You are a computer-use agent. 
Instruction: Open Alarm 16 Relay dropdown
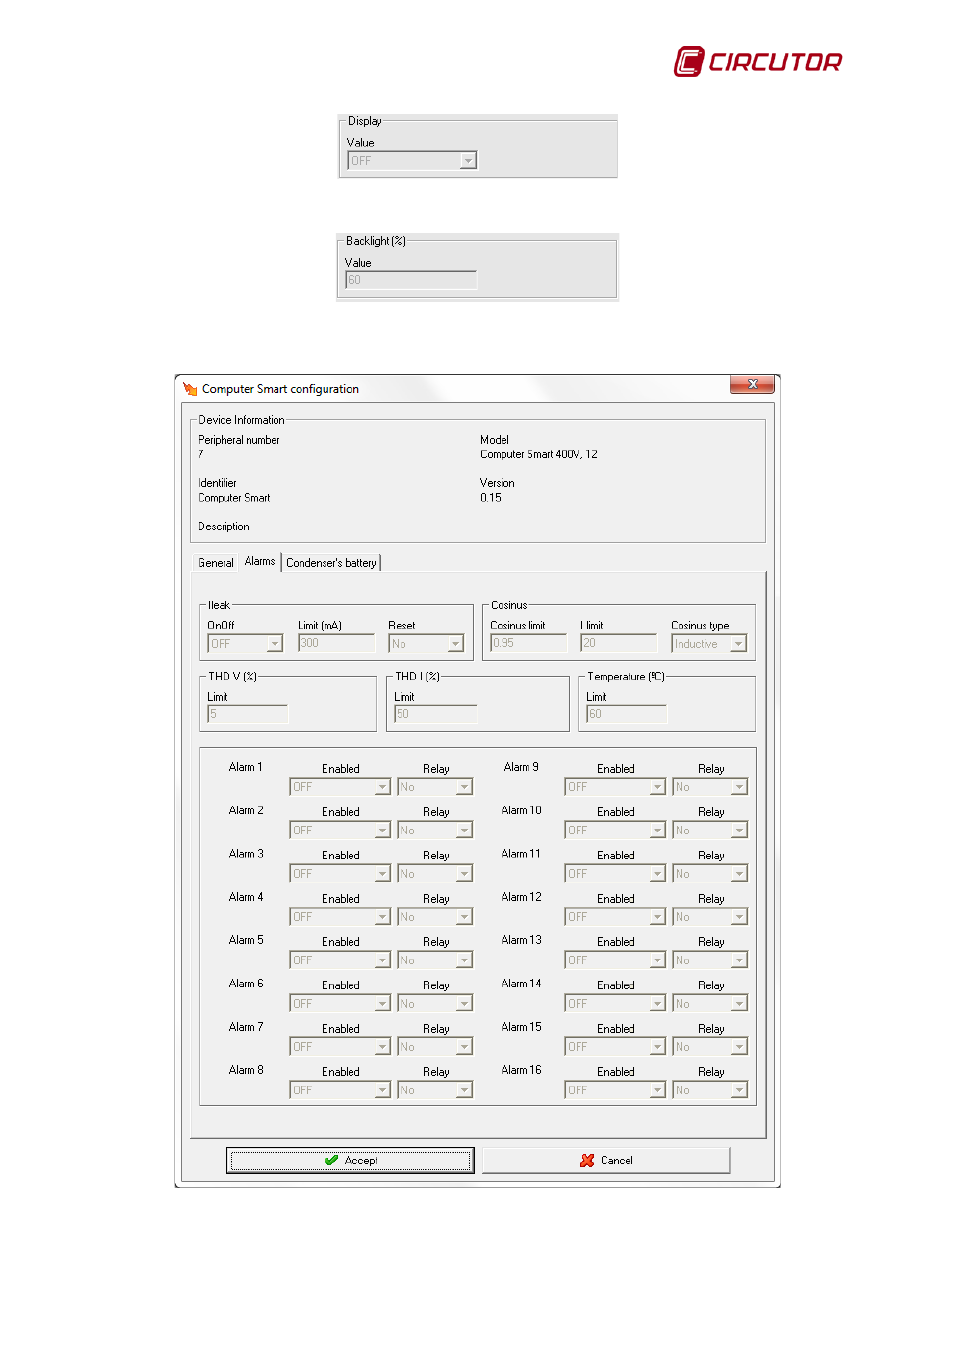pyautogui.click(x=710, y=1090)
